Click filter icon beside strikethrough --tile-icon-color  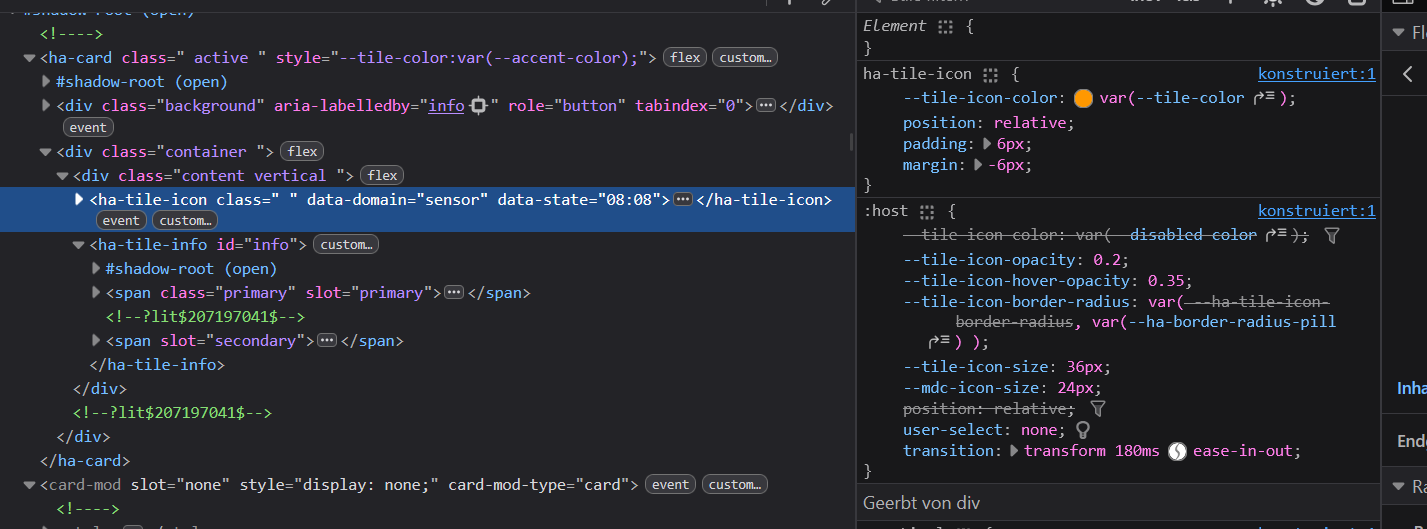(1331, 235)
